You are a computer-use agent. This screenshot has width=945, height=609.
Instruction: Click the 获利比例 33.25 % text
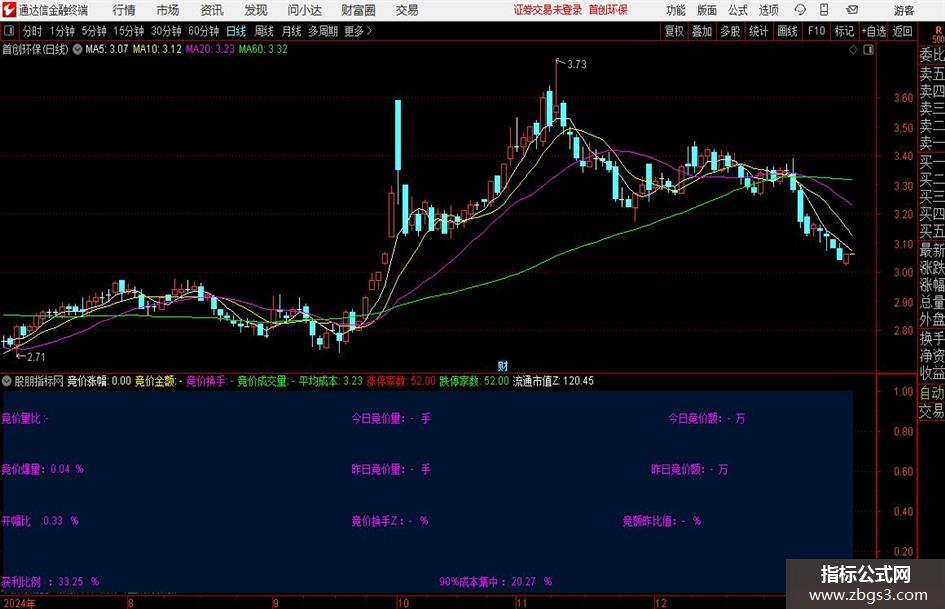[50, 582]
